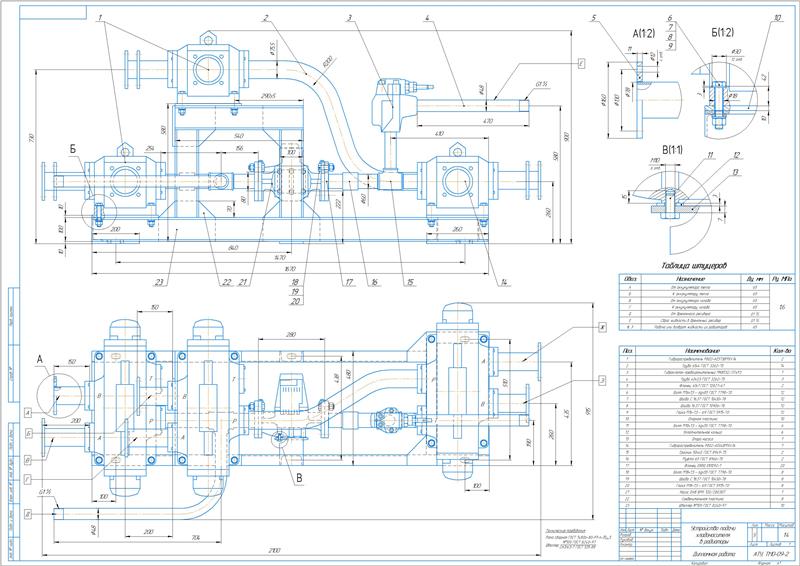Viewport: 800px width, 566px height.
Task: Select the overall '2100' length dimension
Action: pos(274,551)
